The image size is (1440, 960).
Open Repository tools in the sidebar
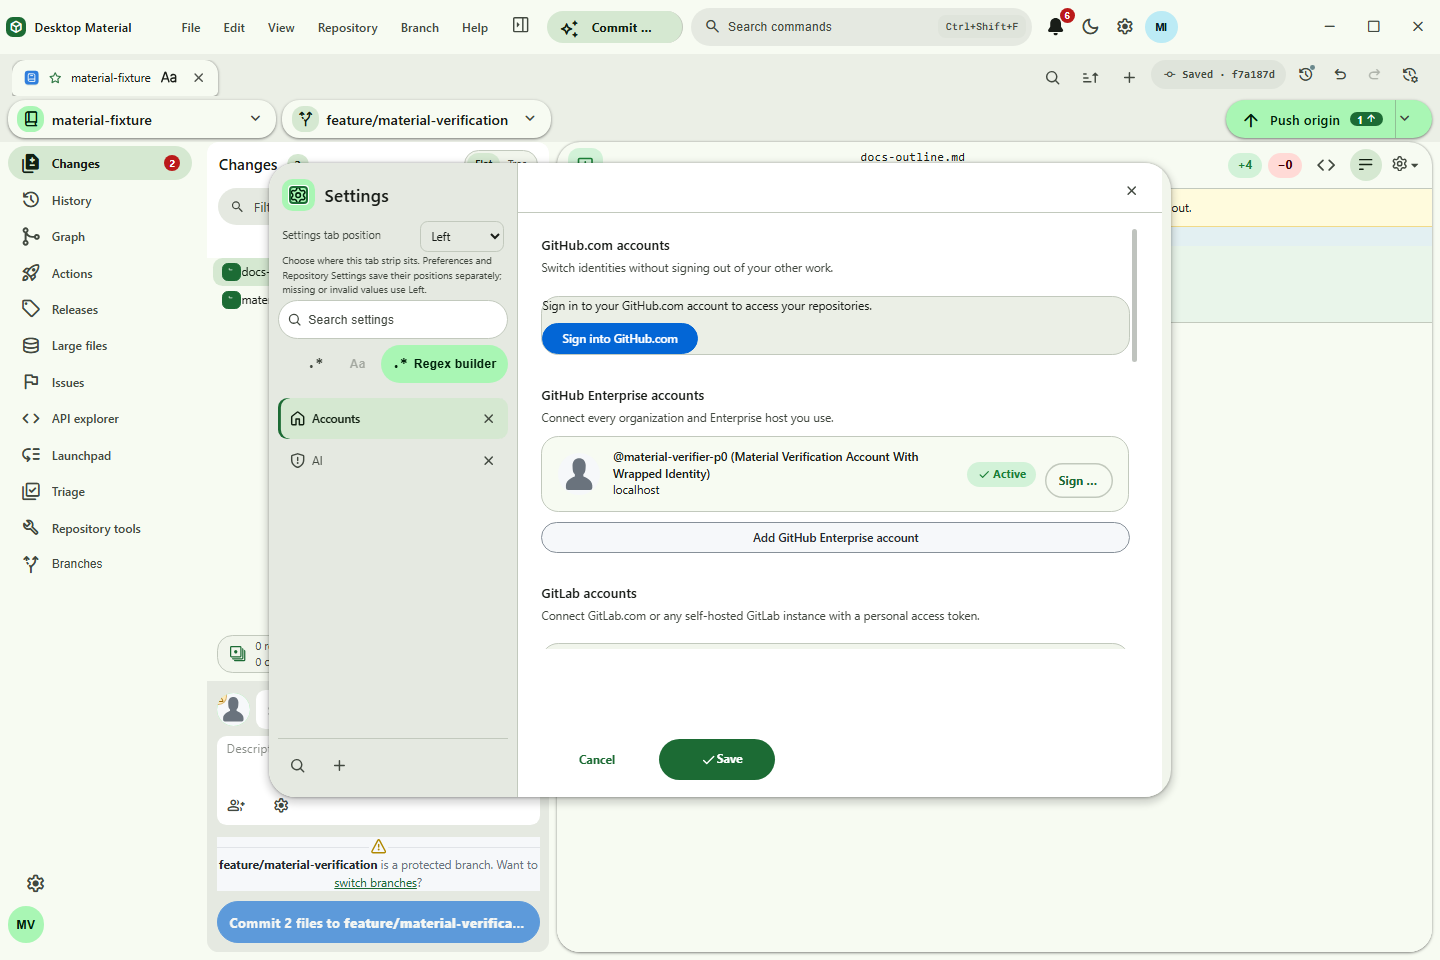click(100, 528)
